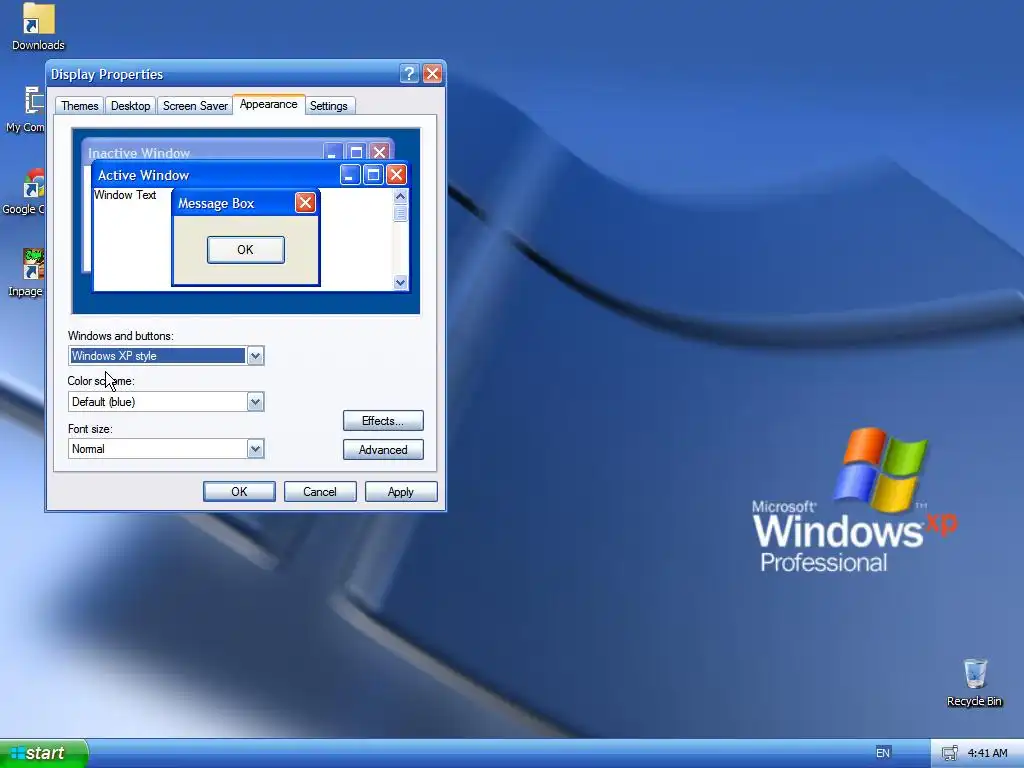
Task: Click the preview Inactive Window maximize icon
Action: tap(357, 152)
